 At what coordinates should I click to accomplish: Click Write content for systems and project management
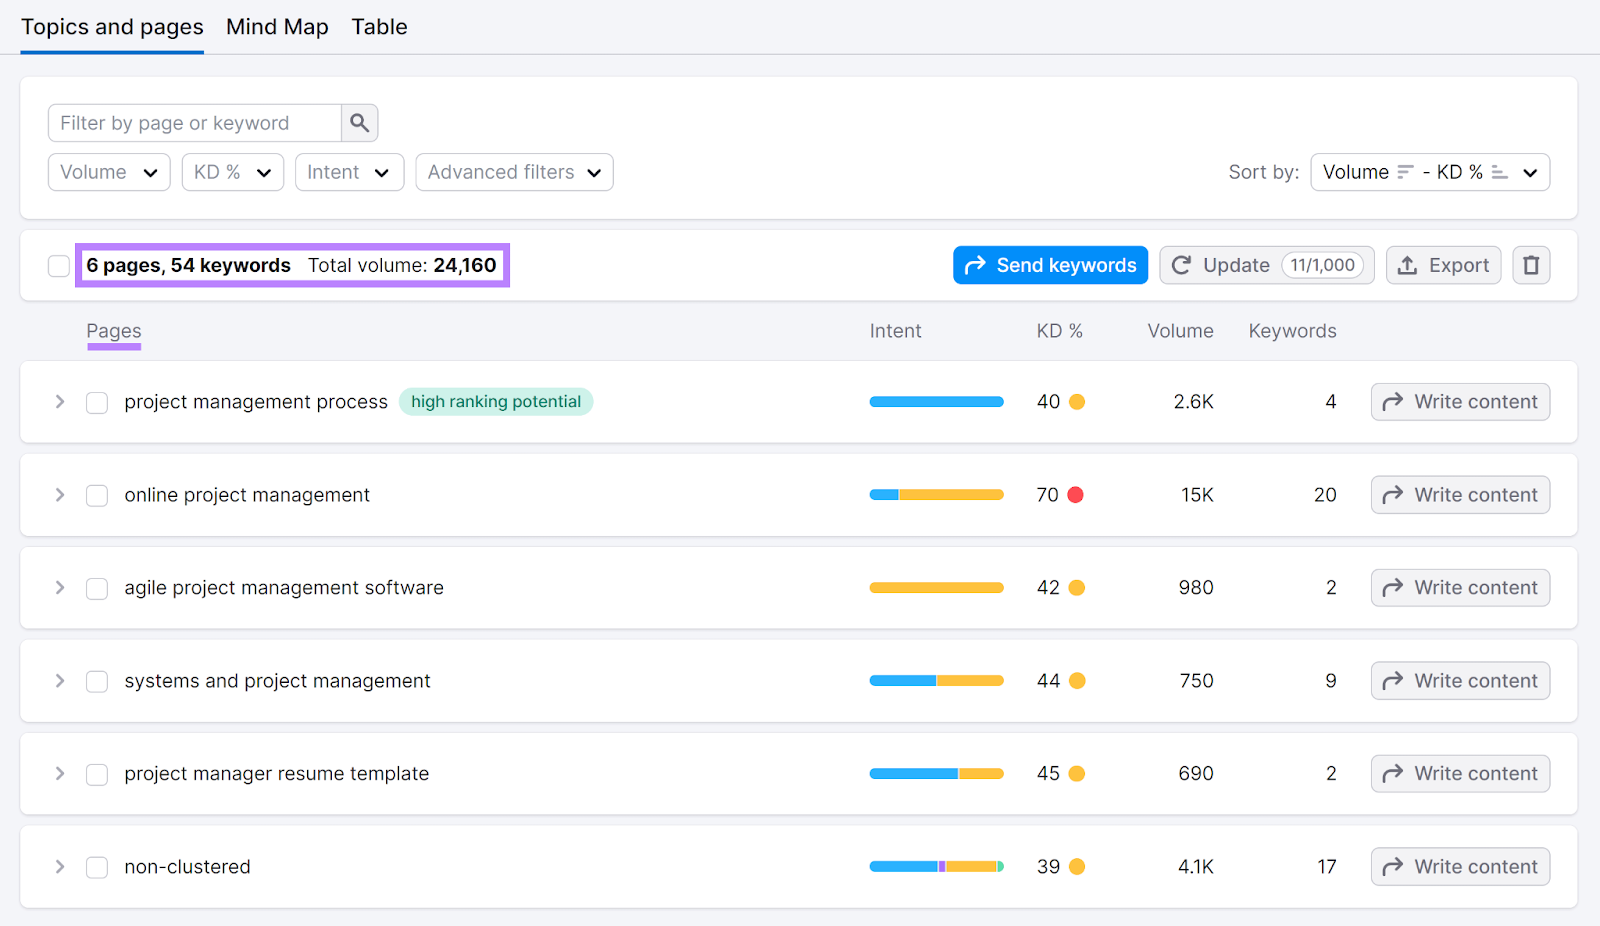point(1459,680)
